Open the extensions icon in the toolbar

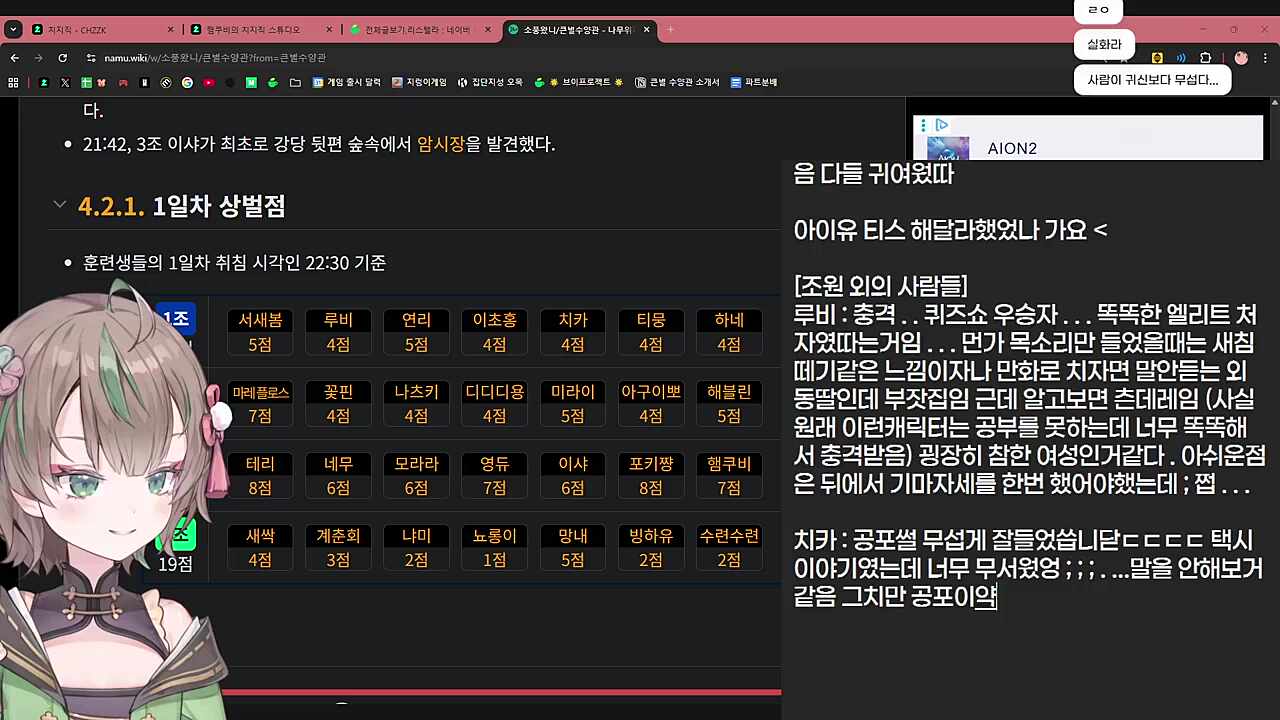1206,58
